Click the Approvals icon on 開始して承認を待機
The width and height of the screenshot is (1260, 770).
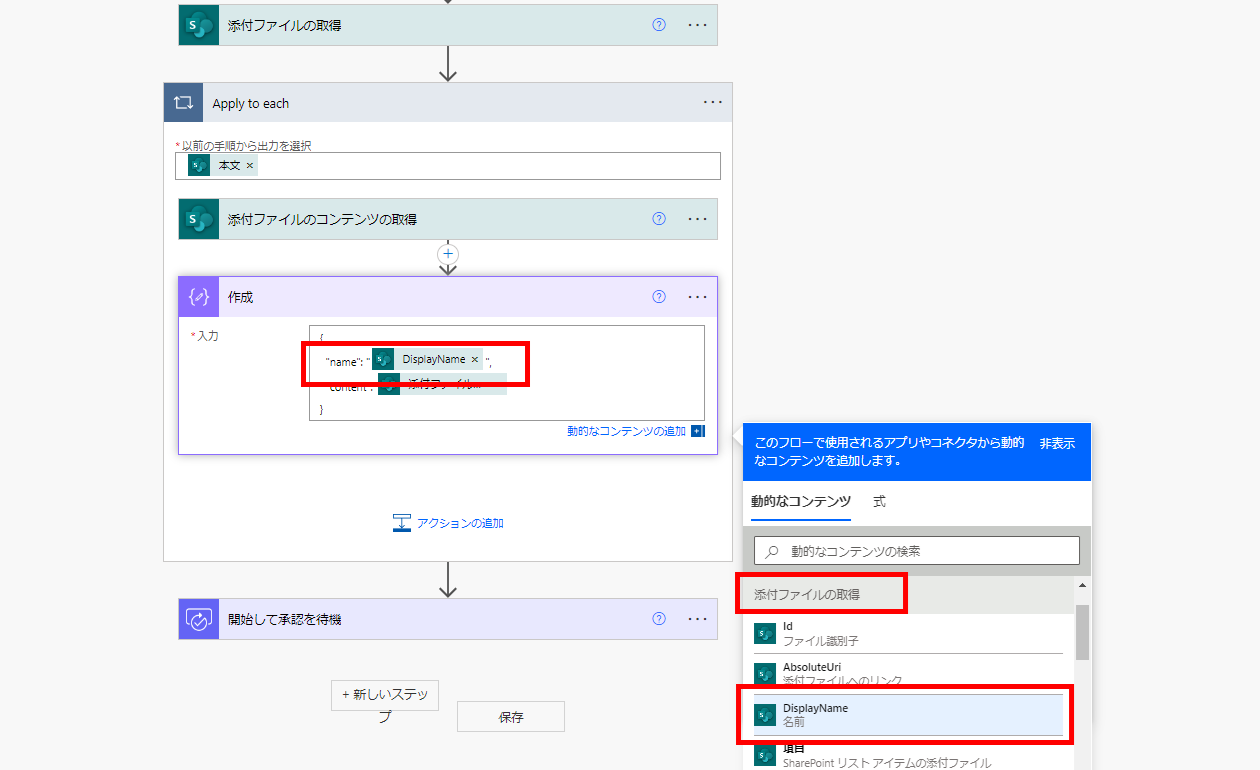199,619
